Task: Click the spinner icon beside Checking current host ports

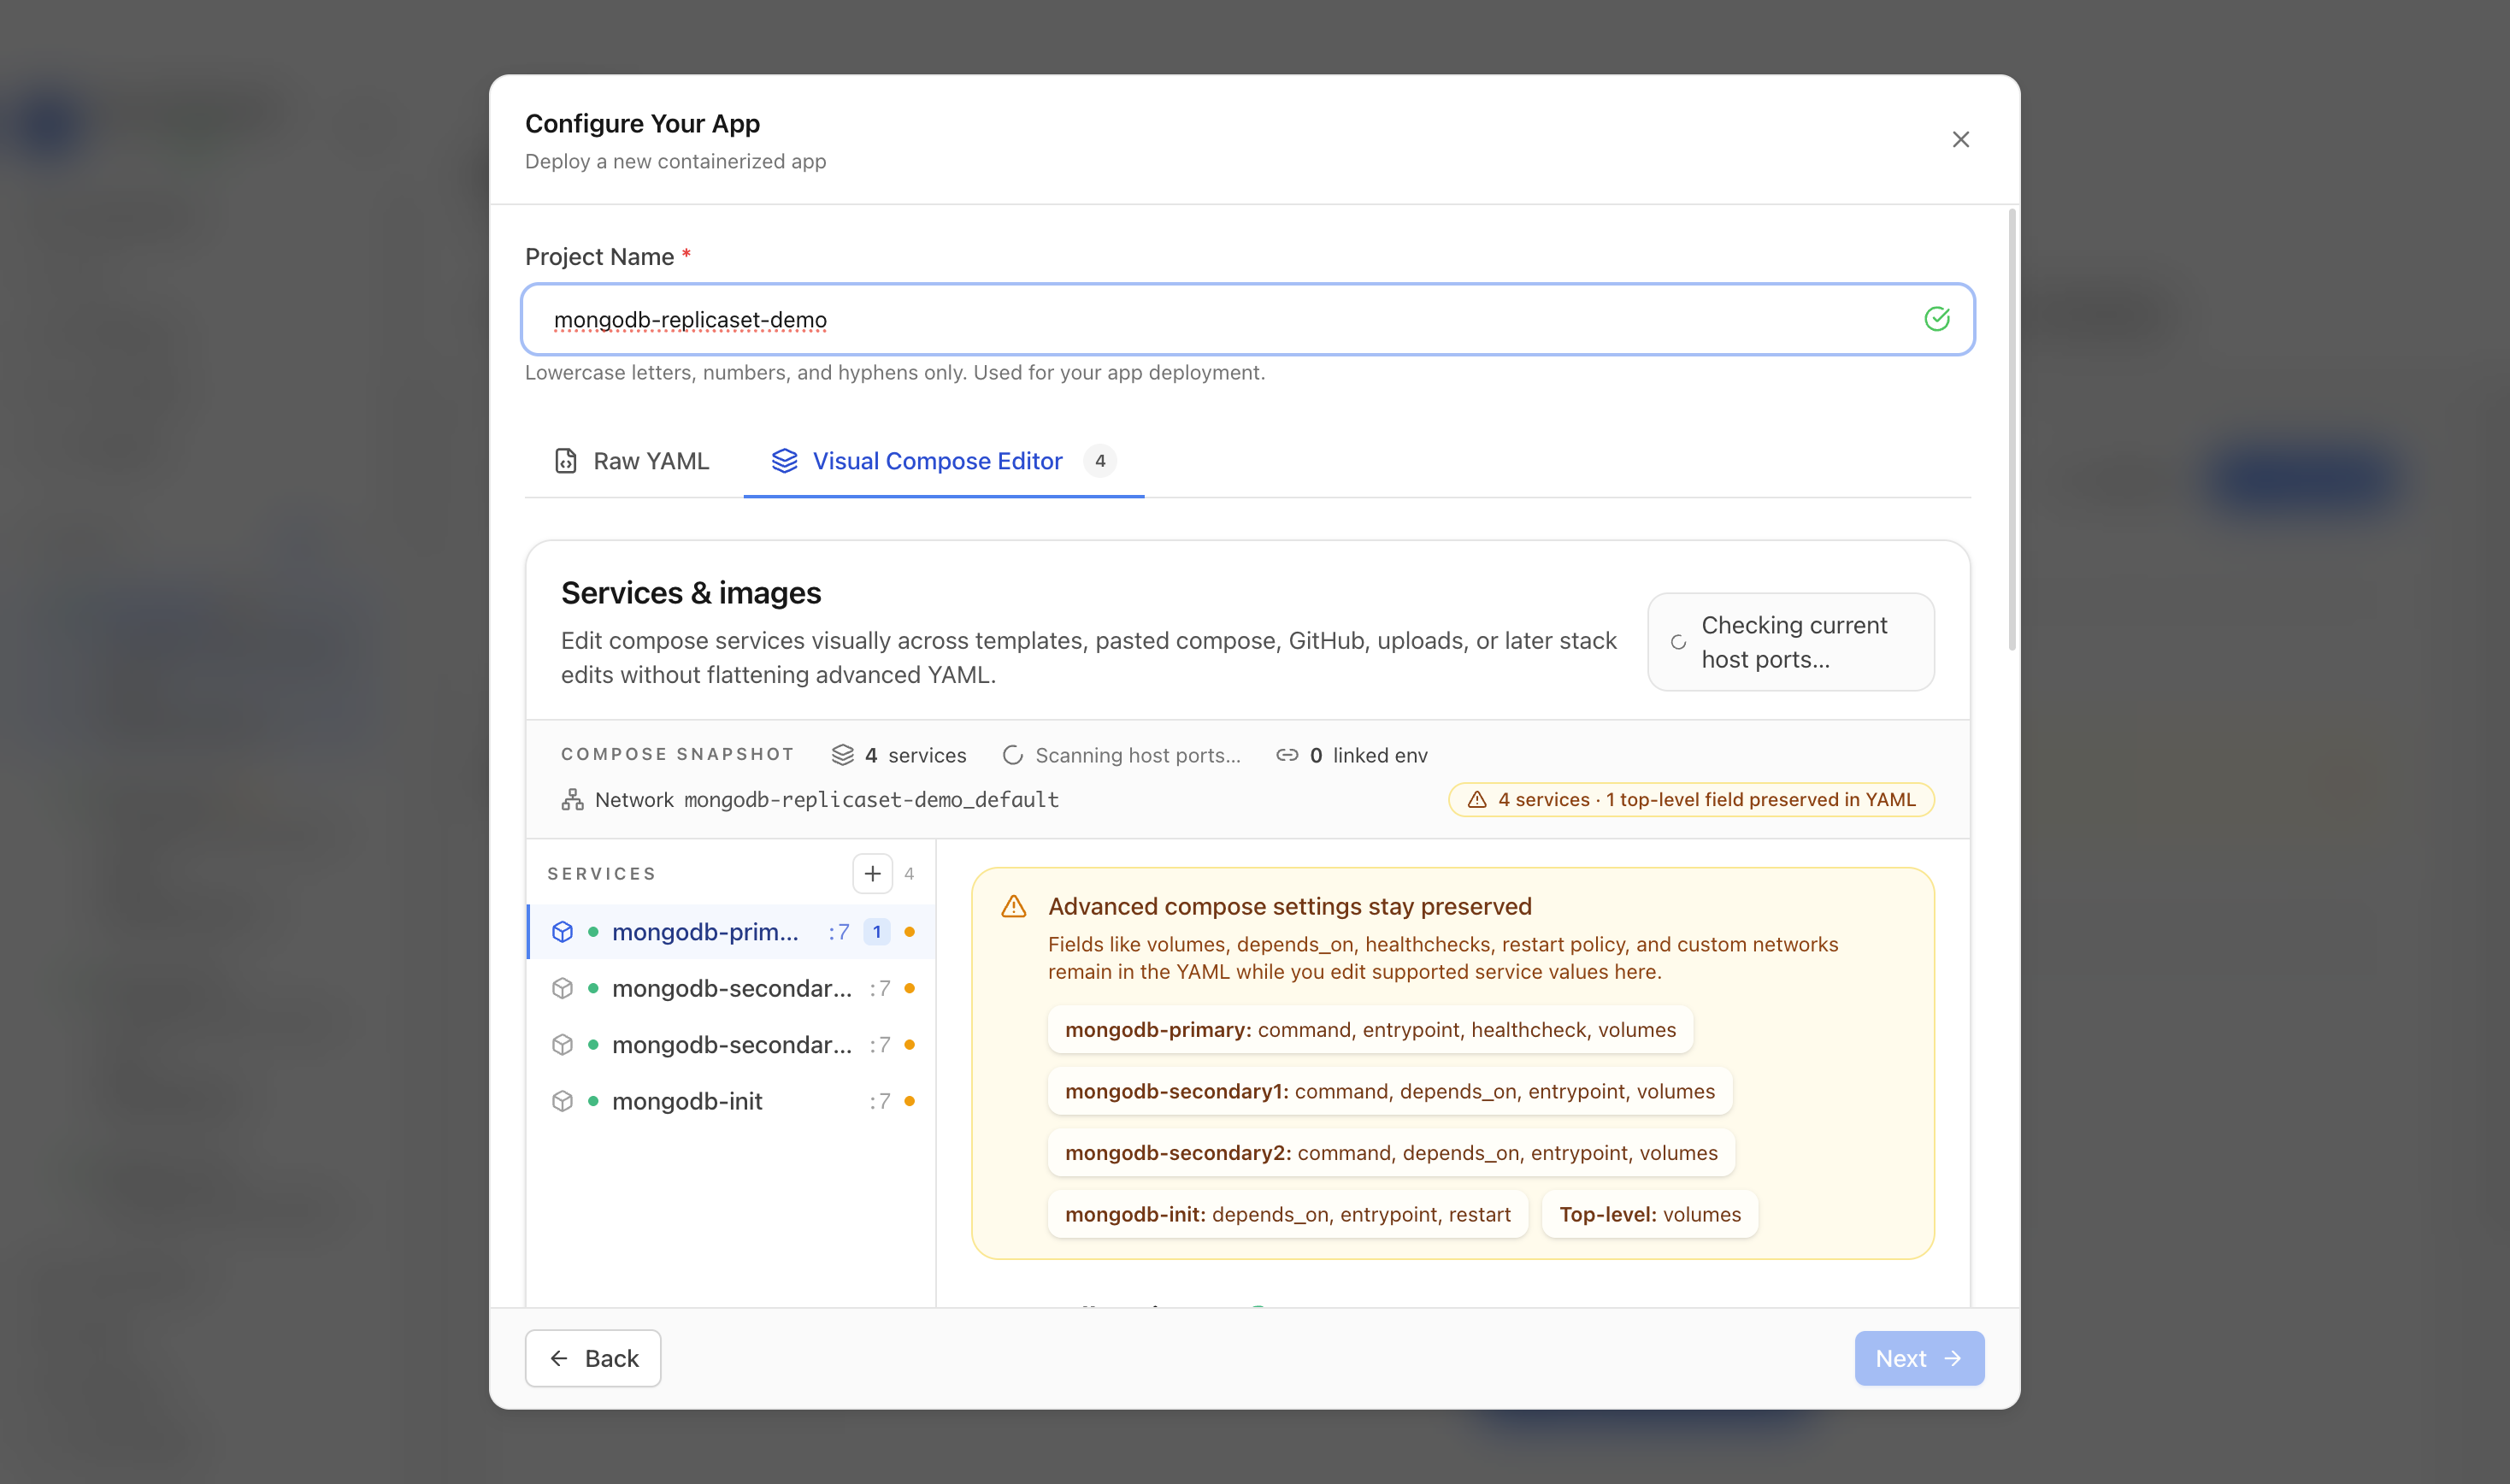Action: tap(1678, 643)
